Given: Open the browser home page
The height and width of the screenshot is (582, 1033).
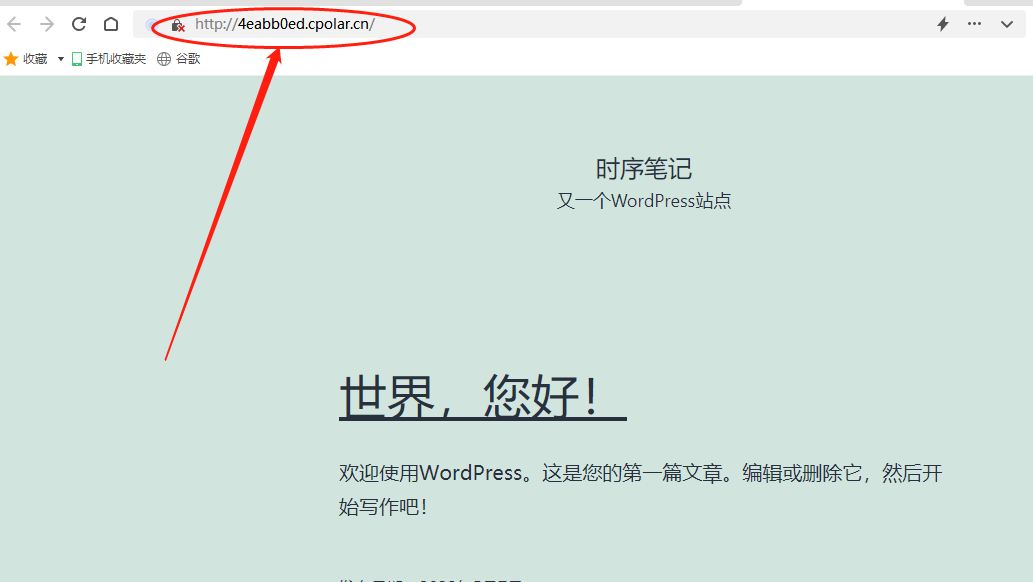Looking at the screenshot, I should [111, 24].
